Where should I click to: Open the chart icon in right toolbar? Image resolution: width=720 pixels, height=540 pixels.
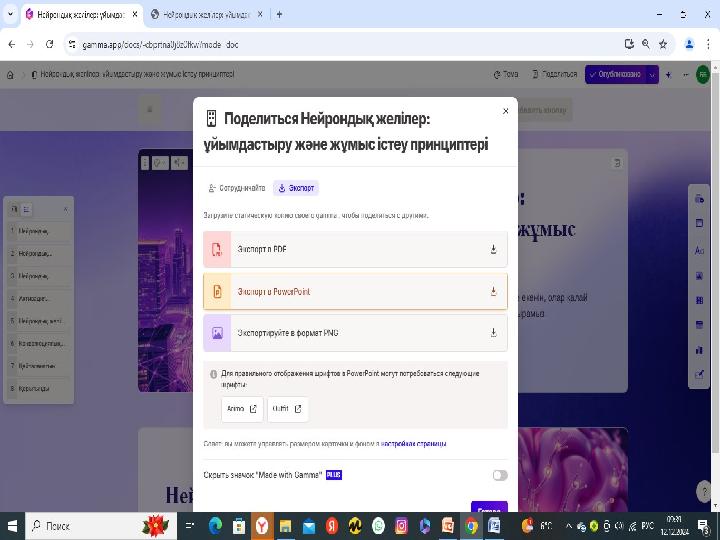(699, 350)
